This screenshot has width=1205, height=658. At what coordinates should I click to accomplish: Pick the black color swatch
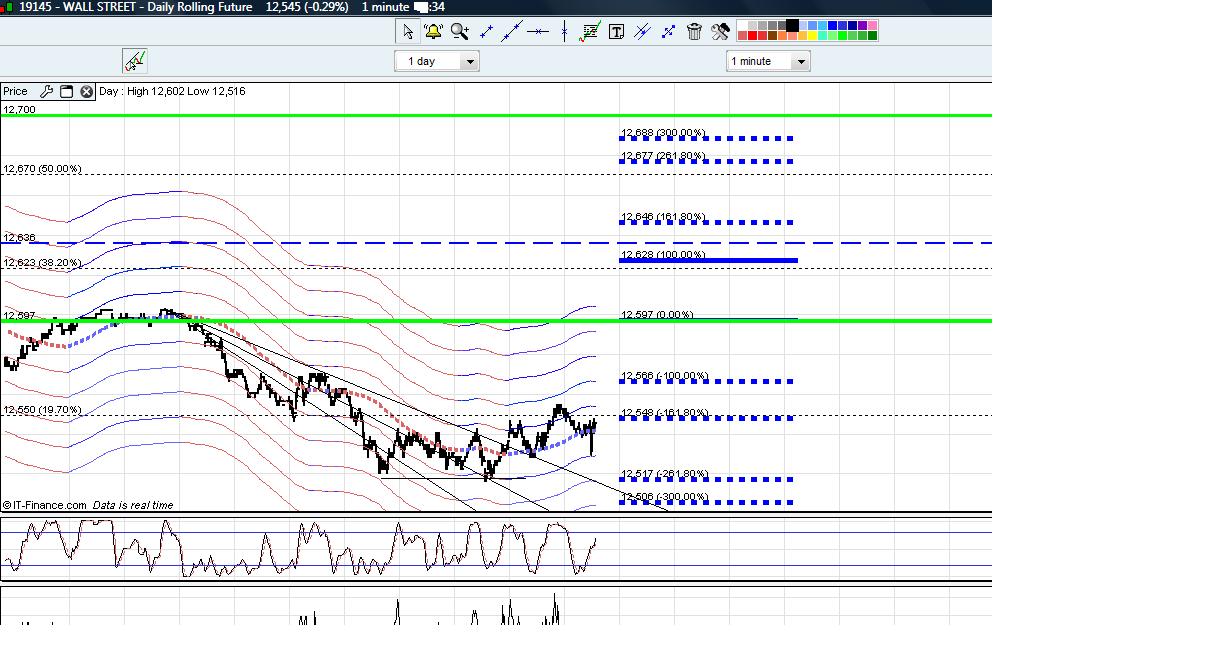[x=792, y=25]
